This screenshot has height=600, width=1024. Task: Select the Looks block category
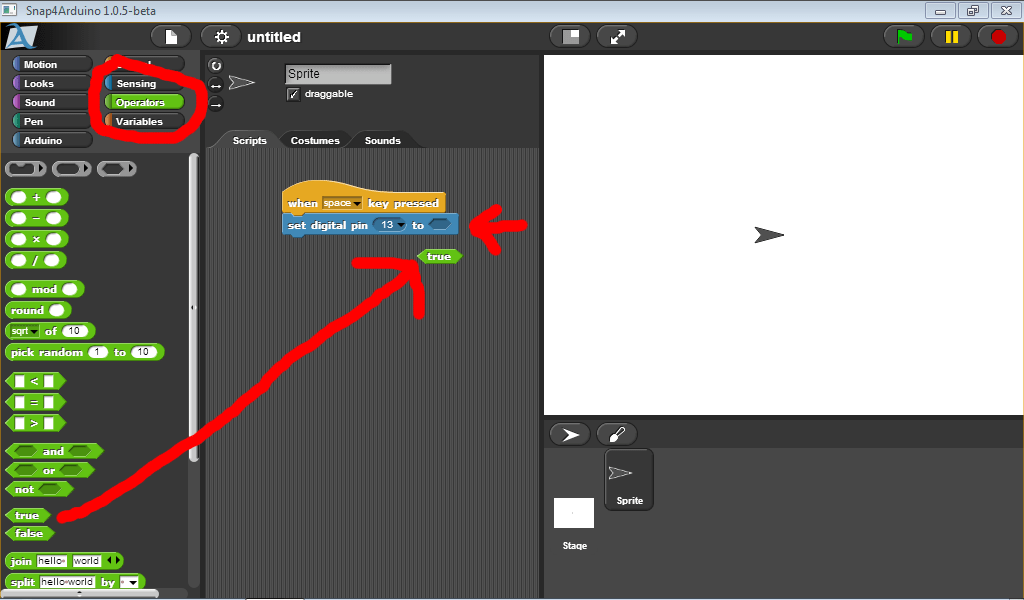pos(52,83)
